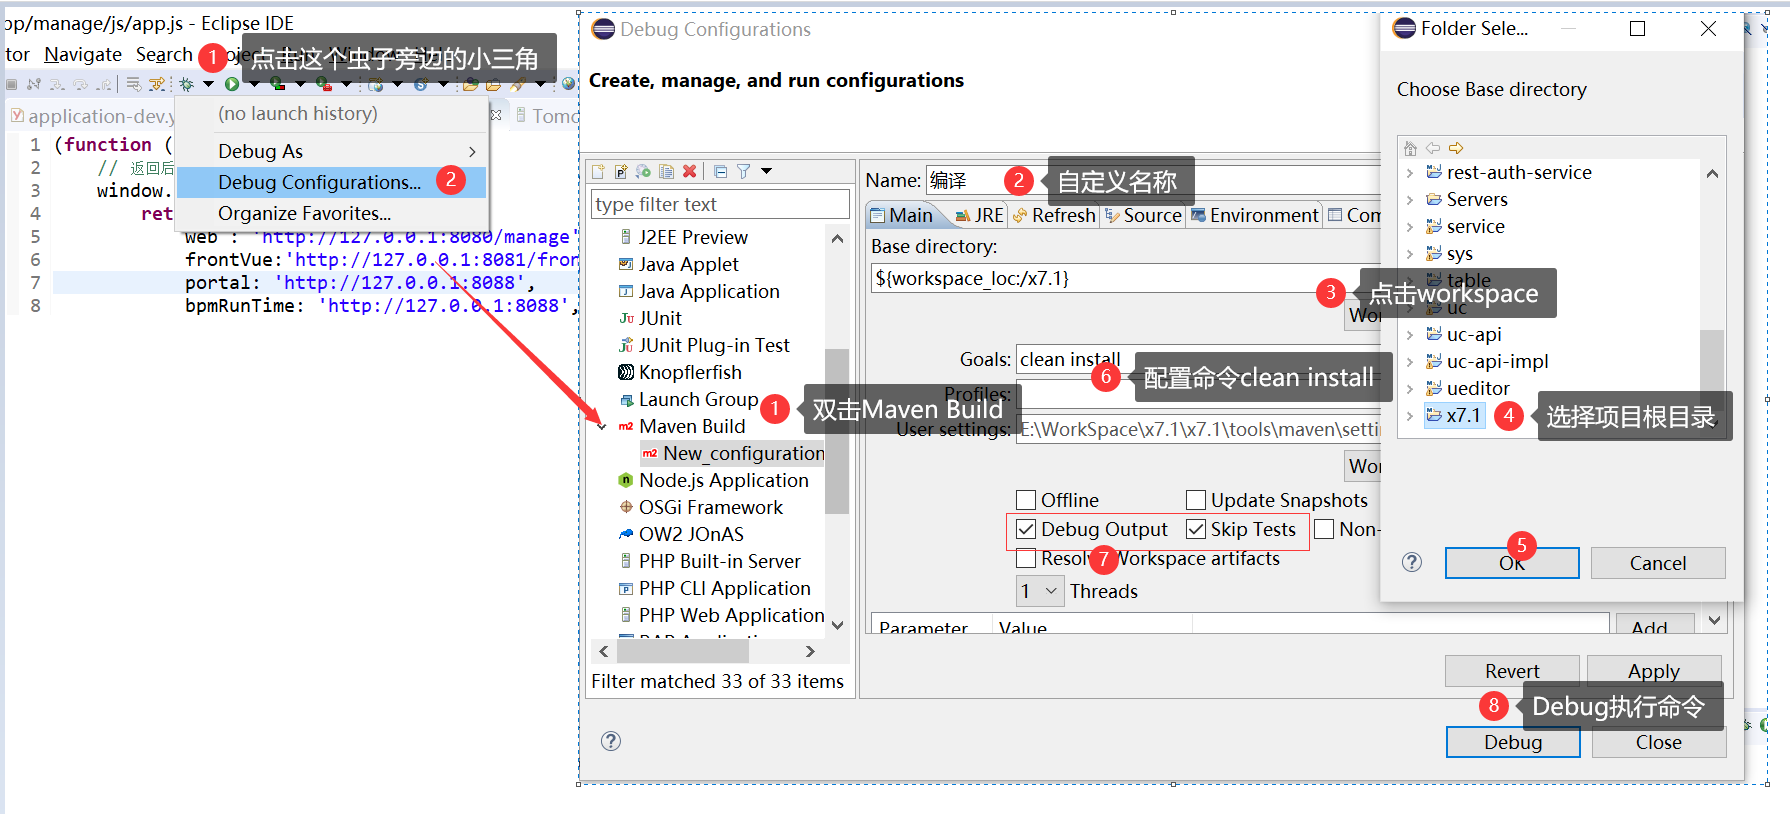
Task: Expand the ueditor folder node
Action: click(1410, 388)
